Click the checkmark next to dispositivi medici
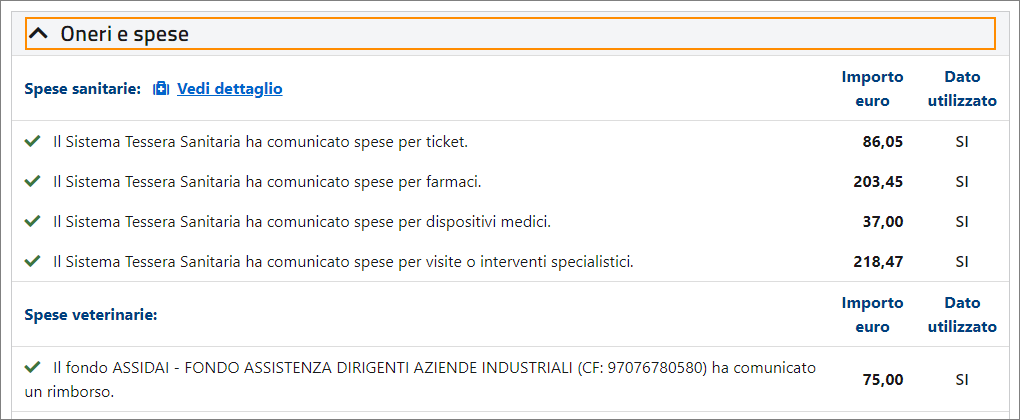This screenshot has height=420, width=1020. pos(33,221)
